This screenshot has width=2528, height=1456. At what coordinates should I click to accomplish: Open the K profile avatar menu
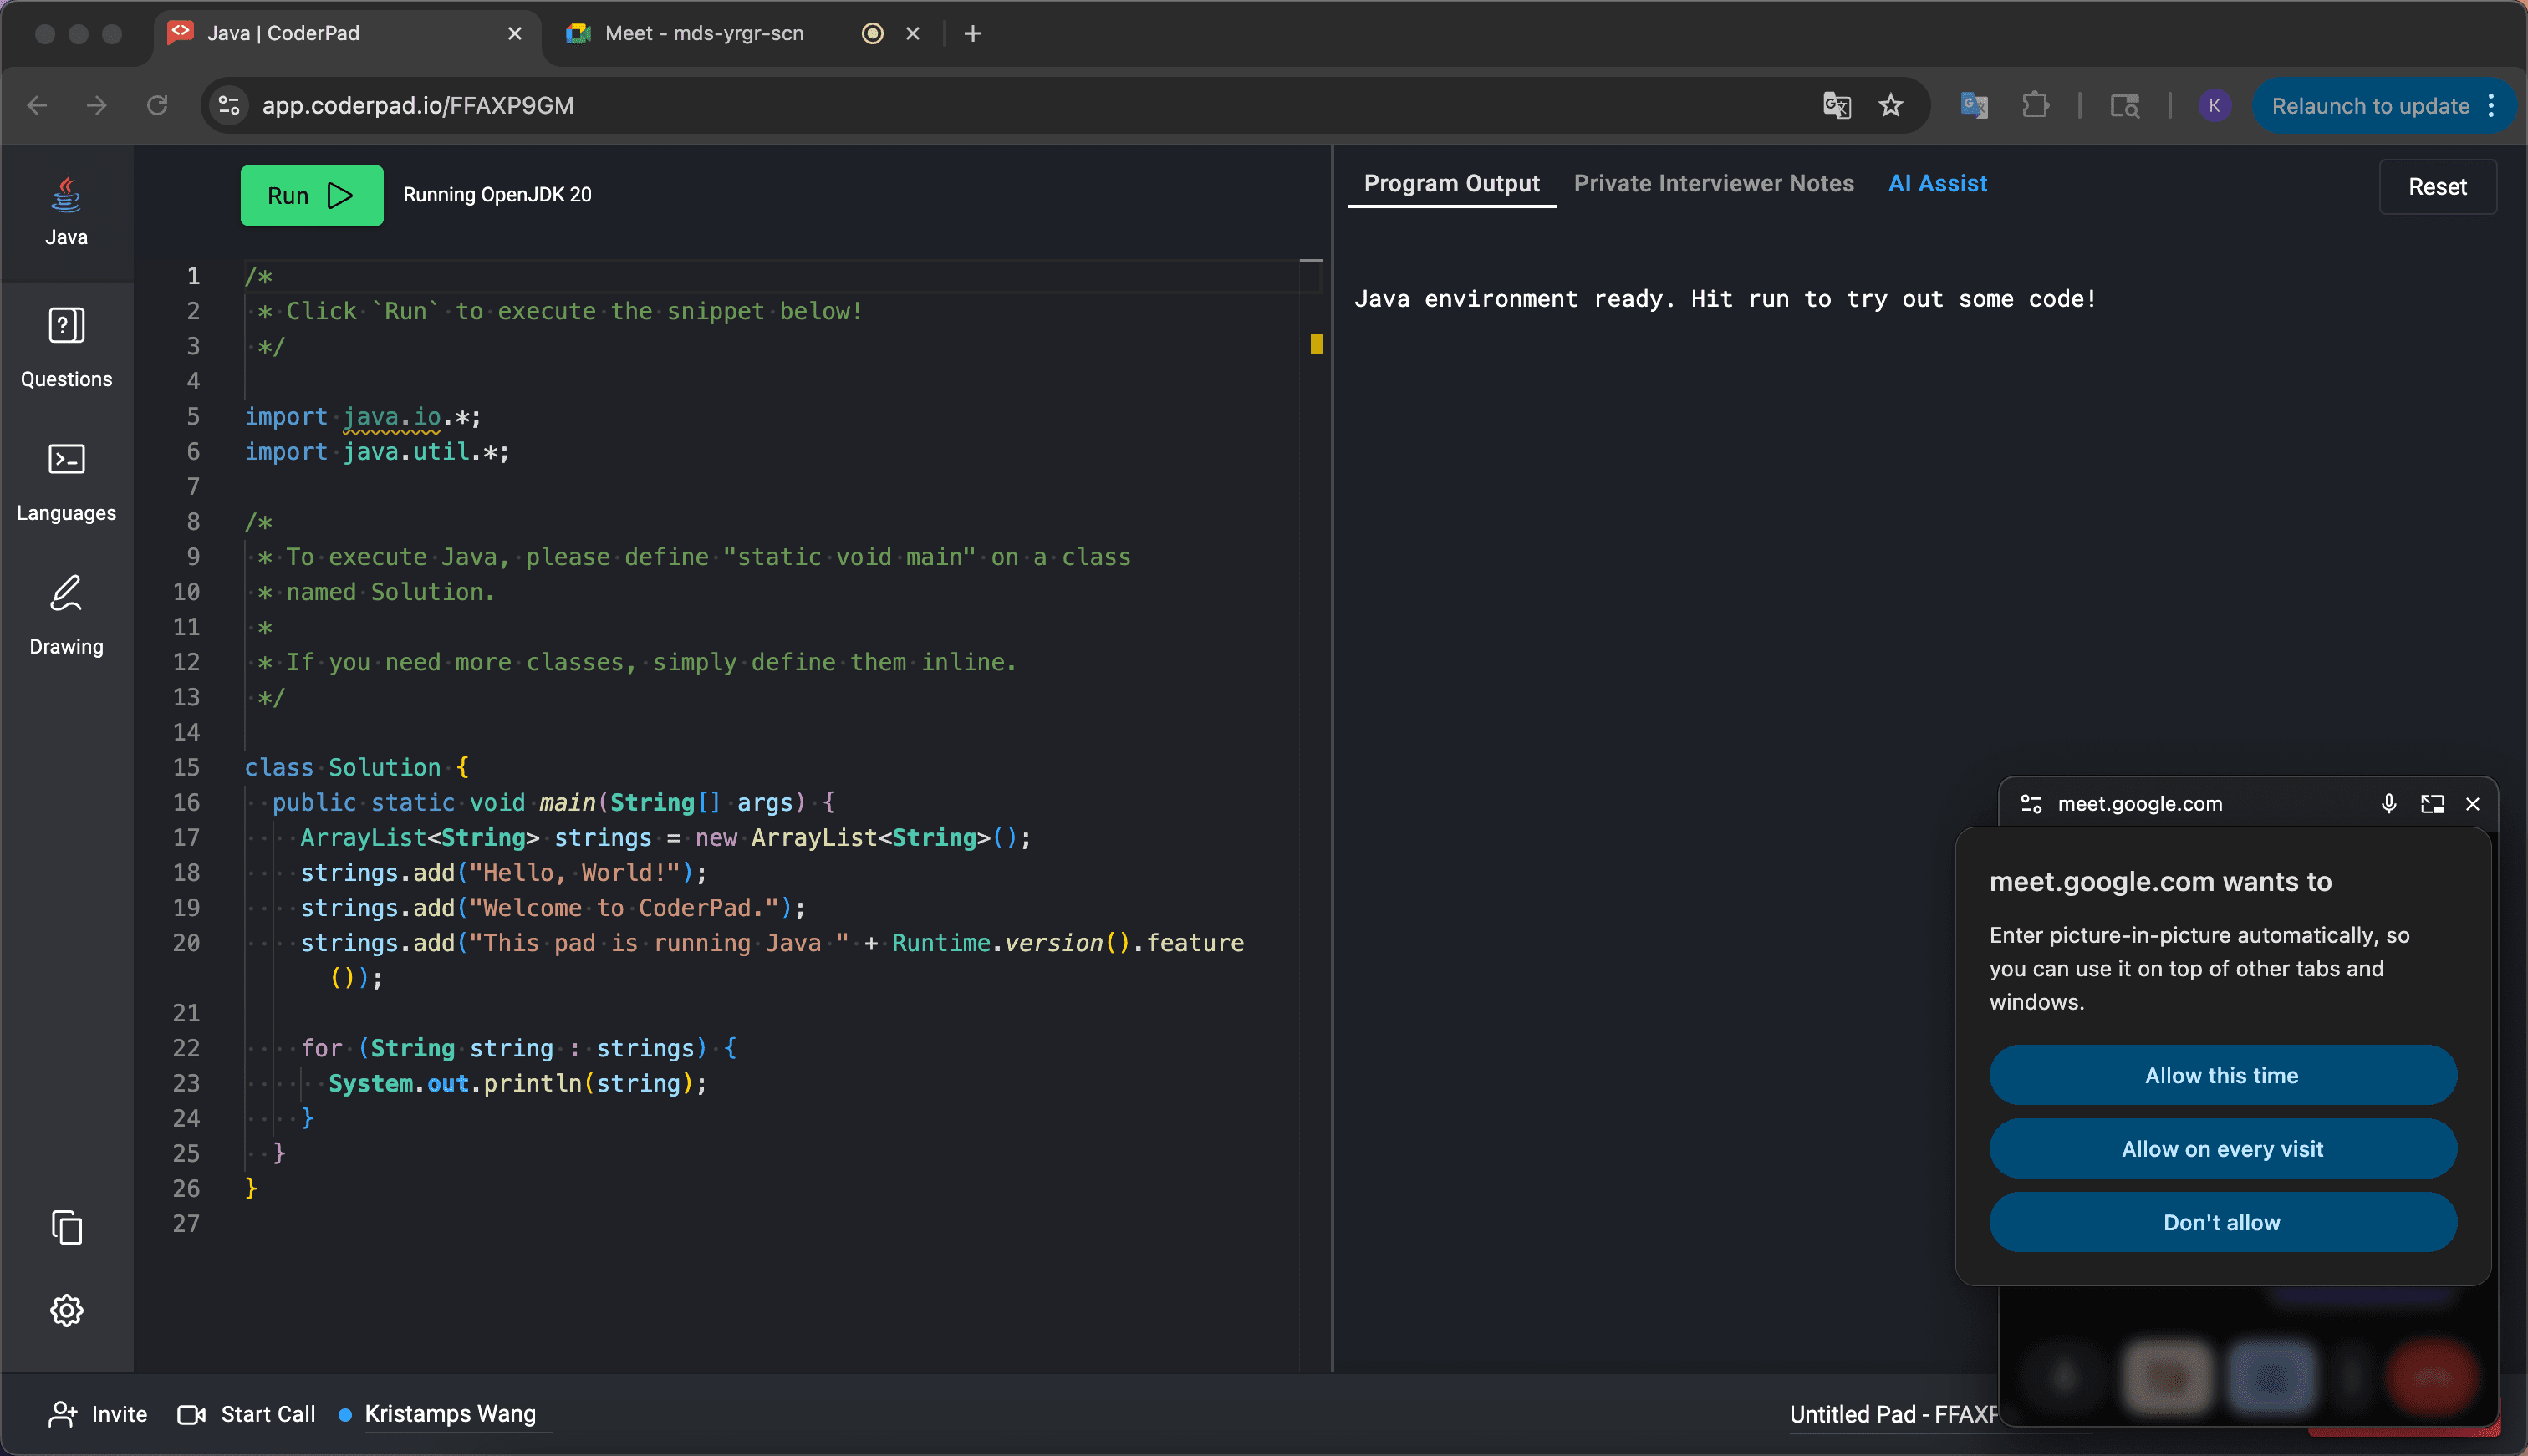(2214, 106)
